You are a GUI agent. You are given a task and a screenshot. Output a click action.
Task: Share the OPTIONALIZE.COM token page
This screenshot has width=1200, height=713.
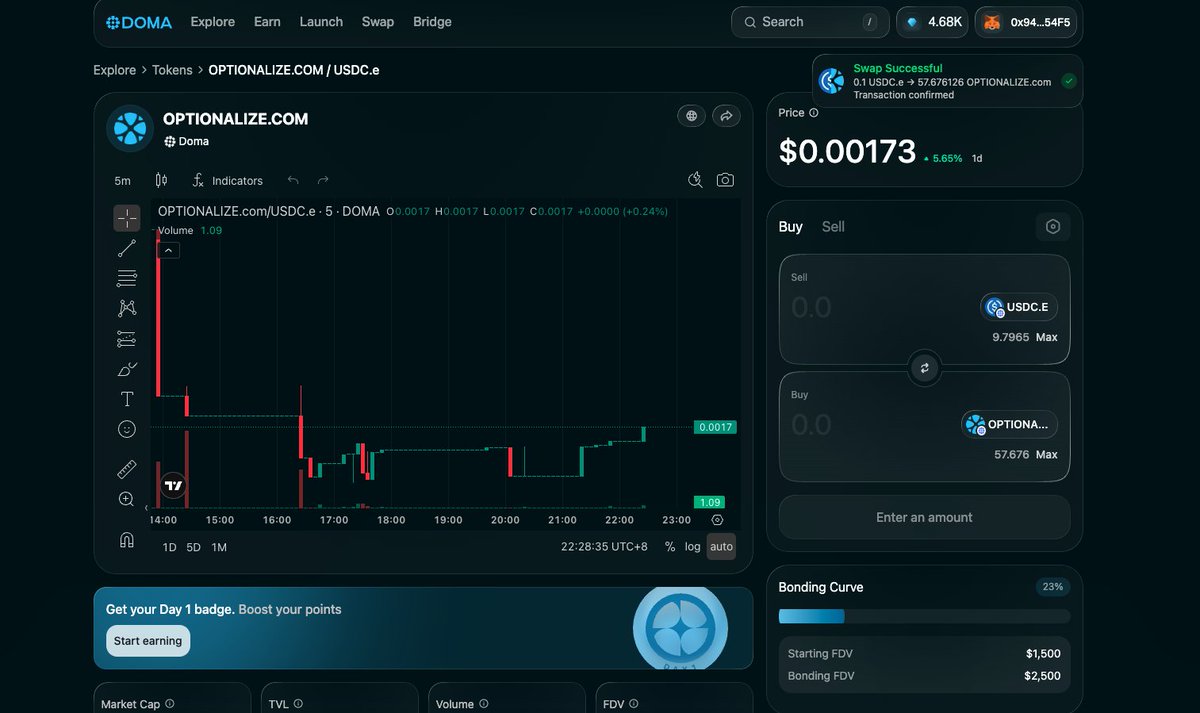point(726,116)
